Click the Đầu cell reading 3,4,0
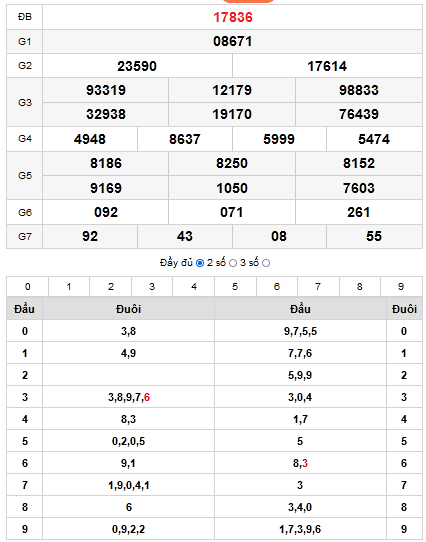The height and width of the screenshot is (542, 426). 300,507
